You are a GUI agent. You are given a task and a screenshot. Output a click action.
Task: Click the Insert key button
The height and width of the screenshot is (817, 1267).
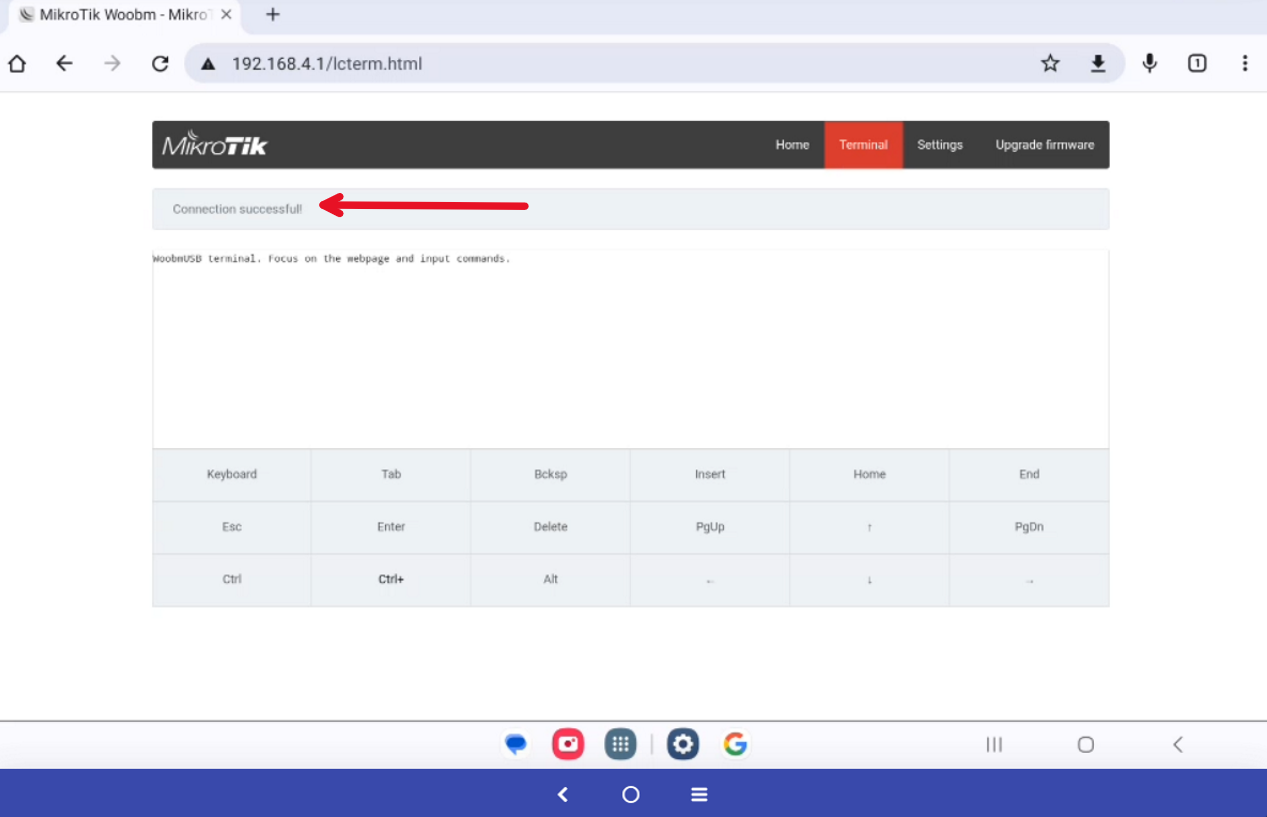click(x=710, y=475)
